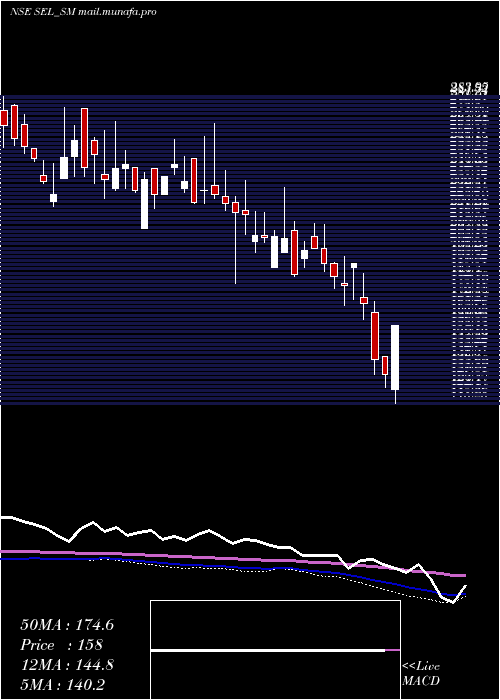Click the 'Price : 158' label

62,645
